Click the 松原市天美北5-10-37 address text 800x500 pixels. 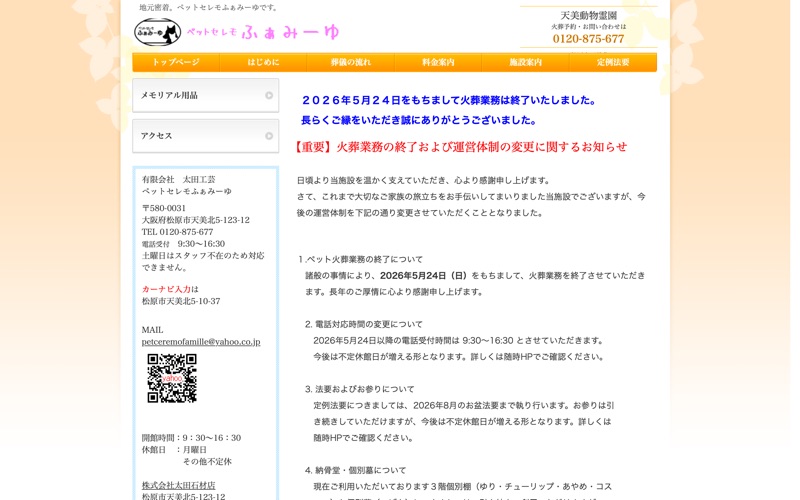point(181,301)
